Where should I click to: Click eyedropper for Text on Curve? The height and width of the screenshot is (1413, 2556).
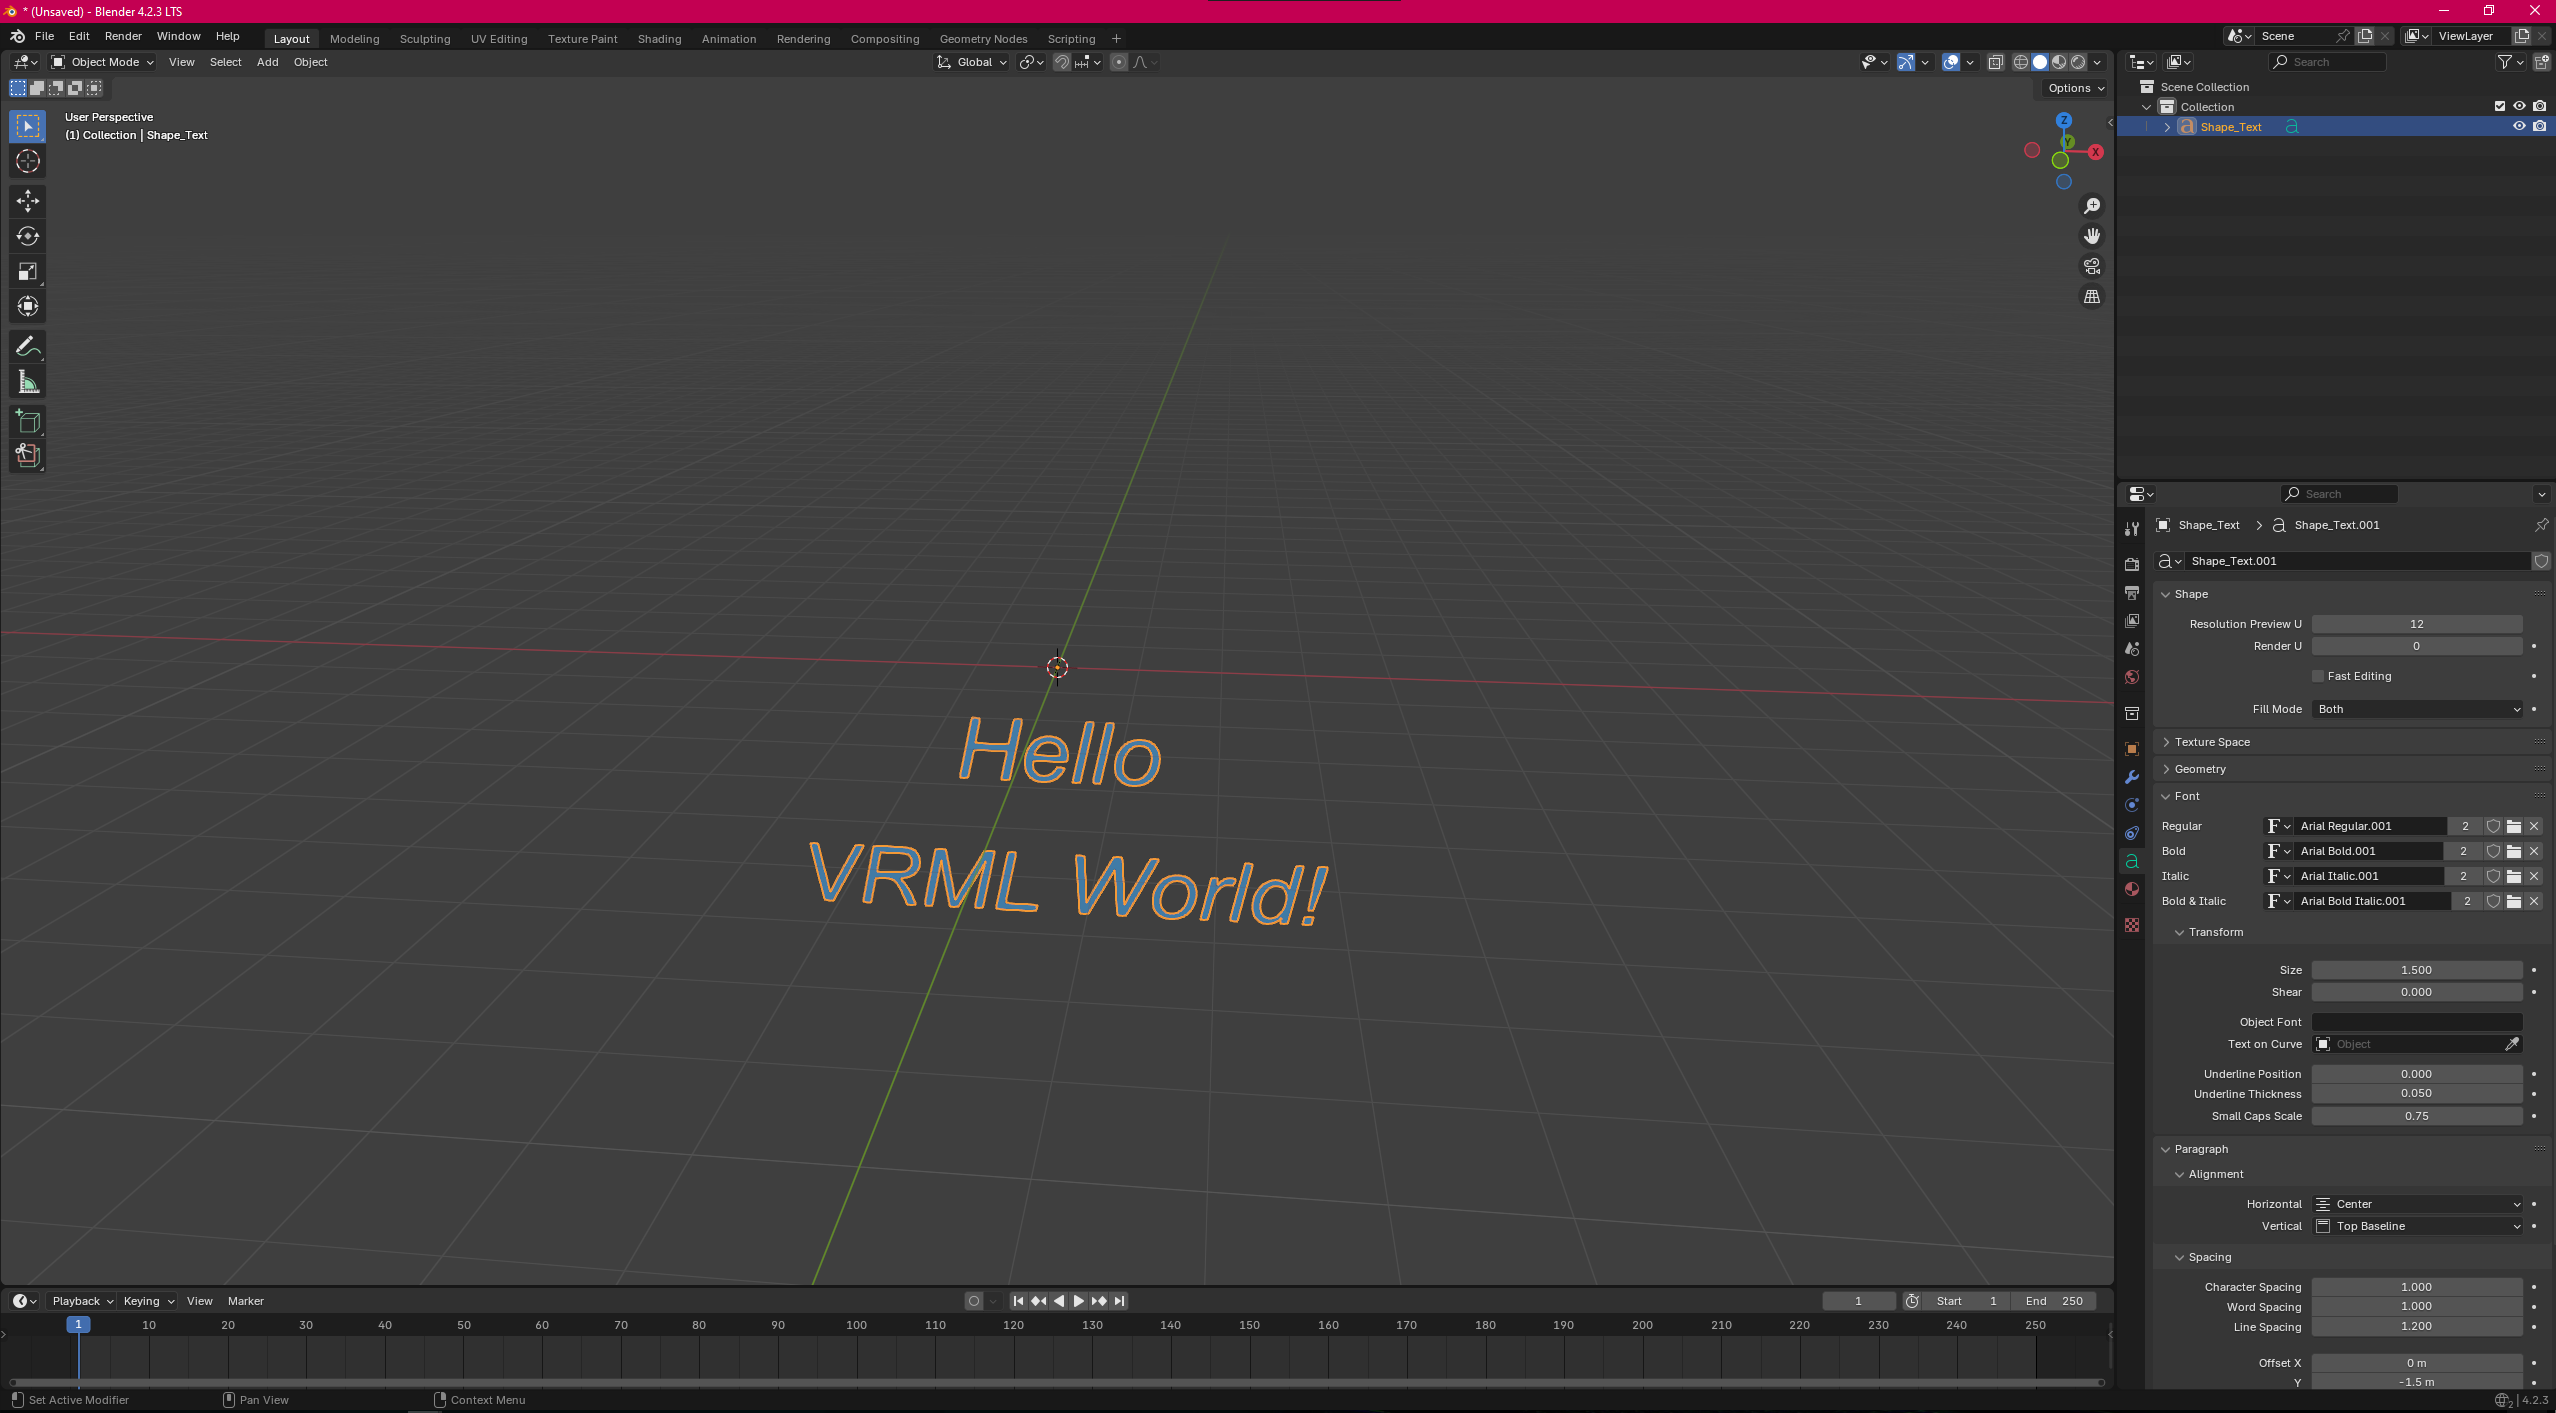coord(2511,1044)
